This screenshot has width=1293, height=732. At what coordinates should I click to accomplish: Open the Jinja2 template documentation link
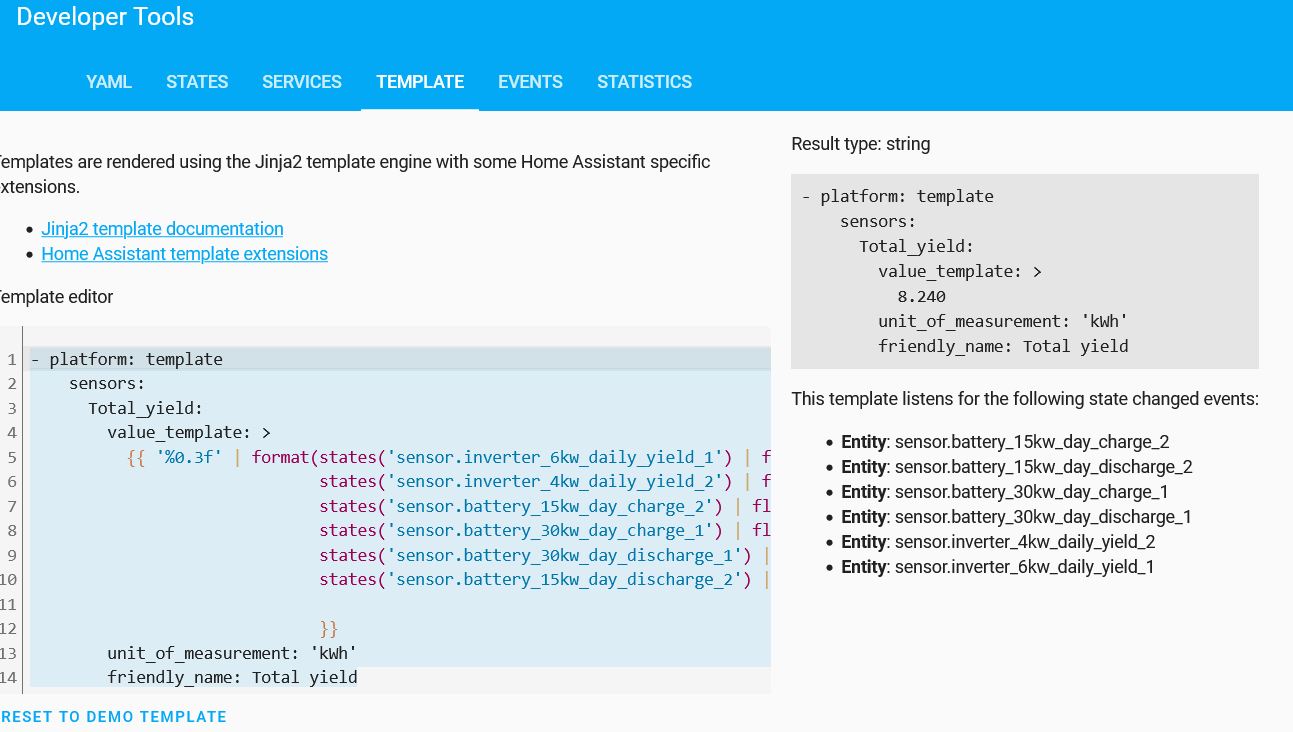[162, 229]
